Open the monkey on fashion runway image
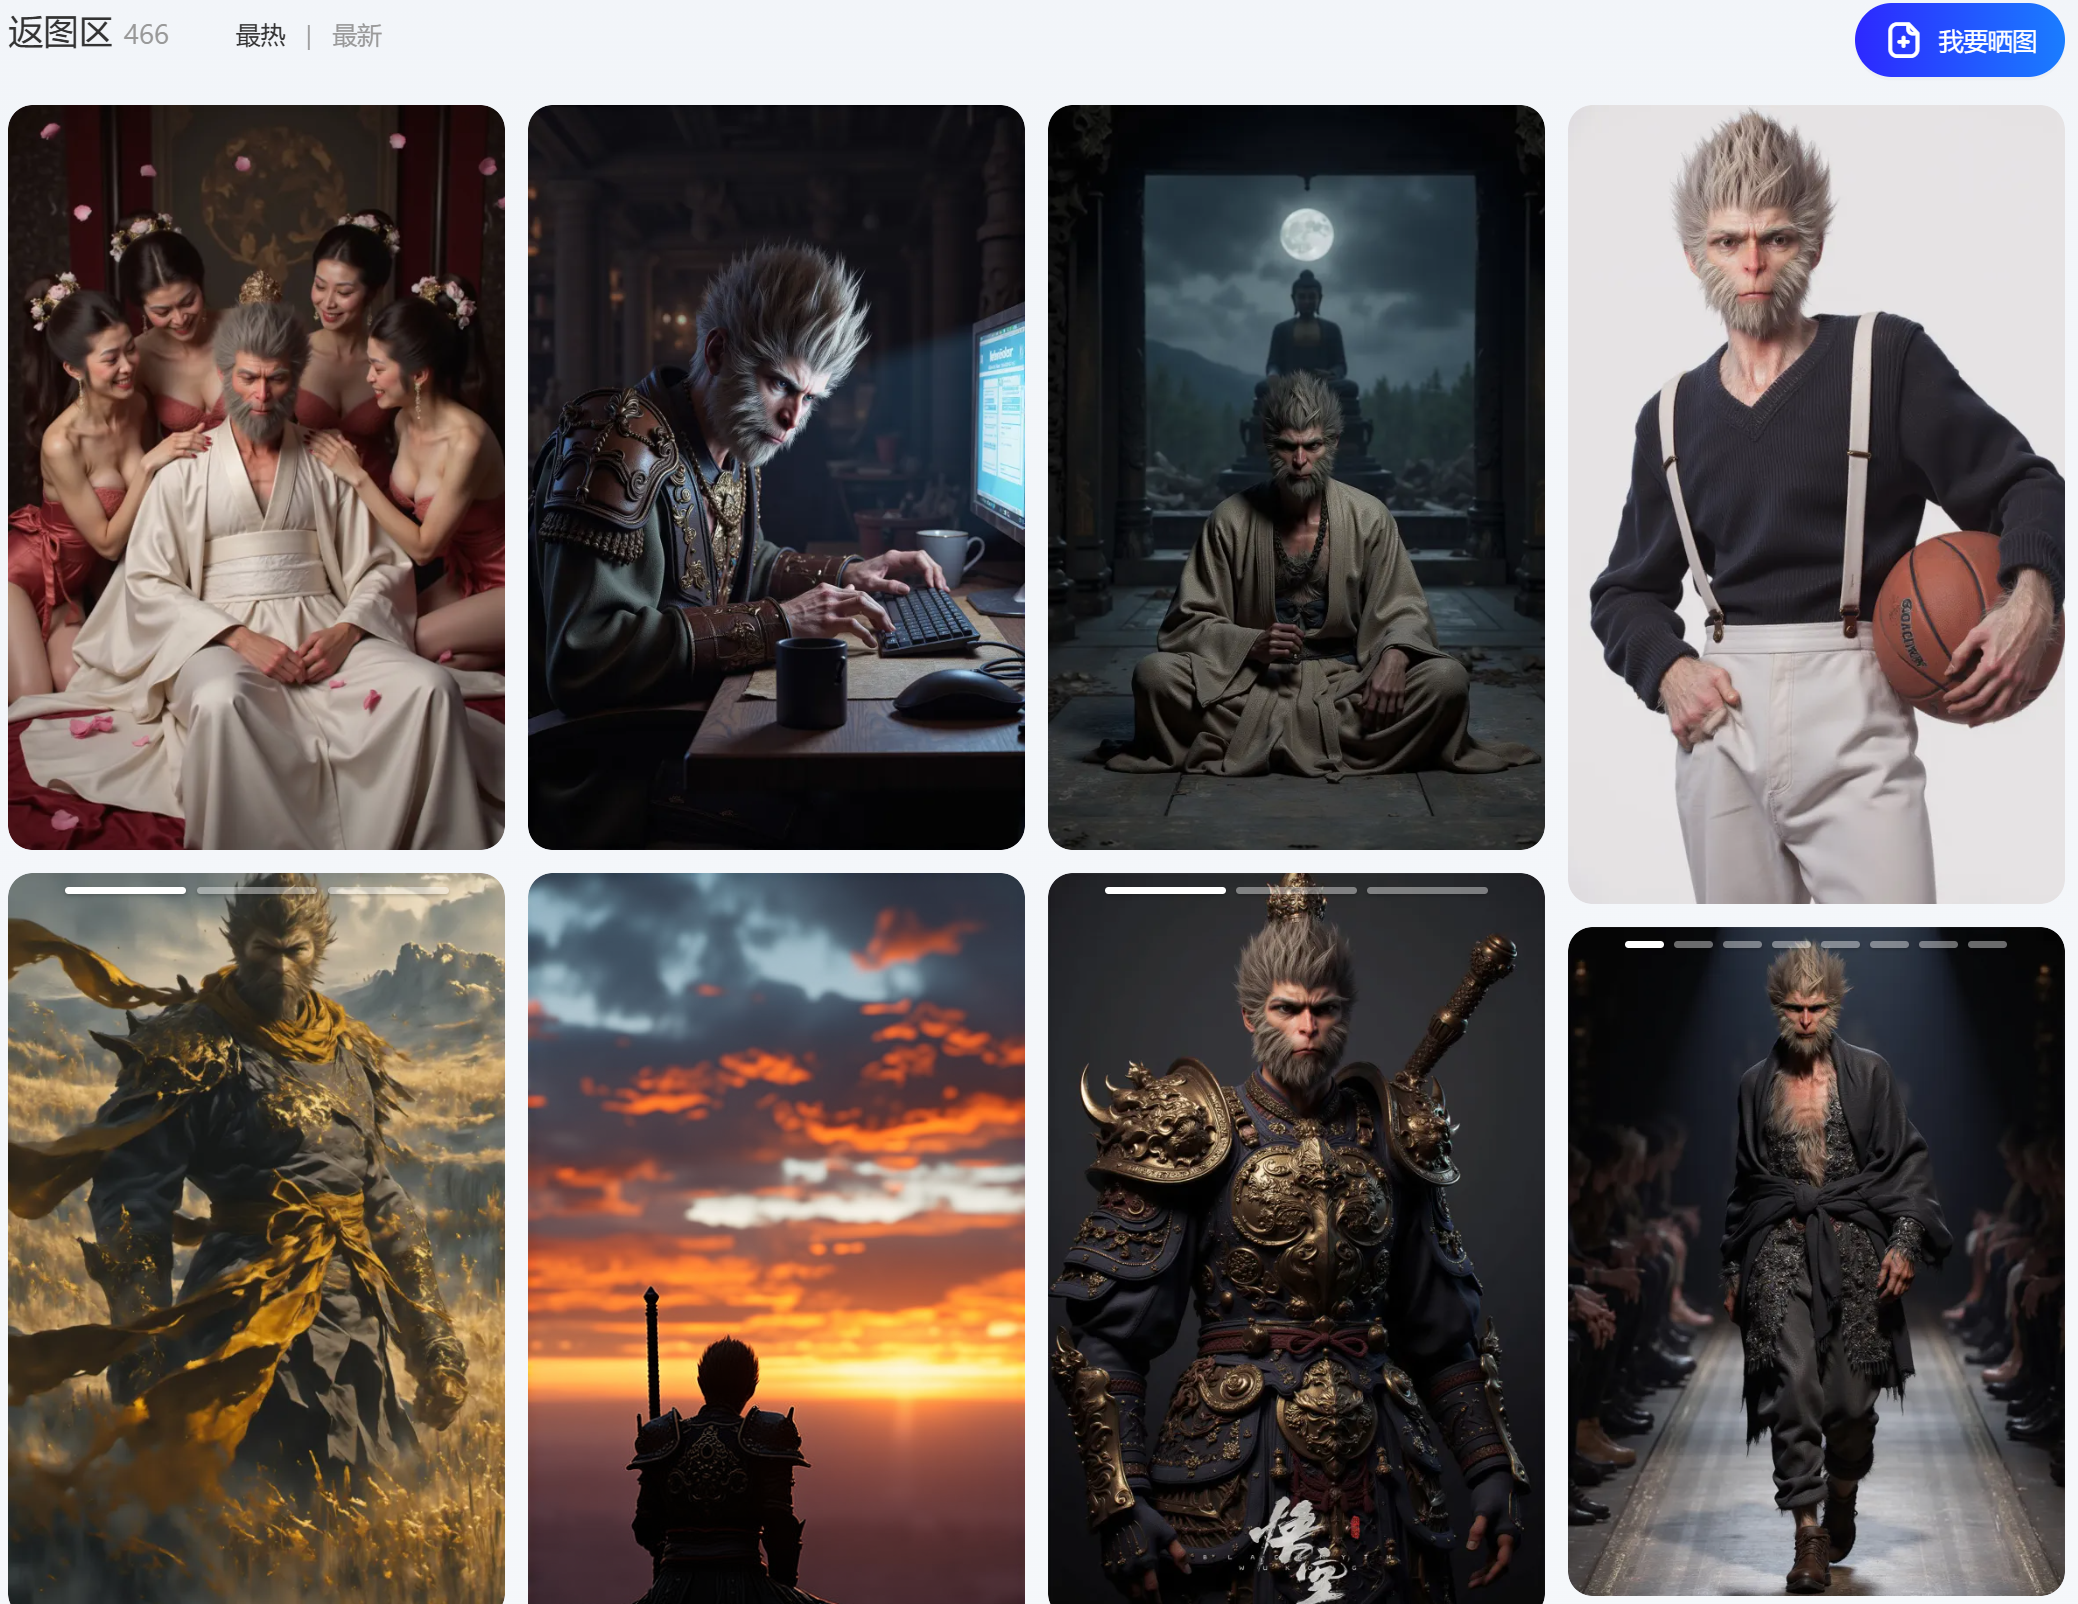Screen dimensions: 2078x1604 click(x=1816, y=1261)
